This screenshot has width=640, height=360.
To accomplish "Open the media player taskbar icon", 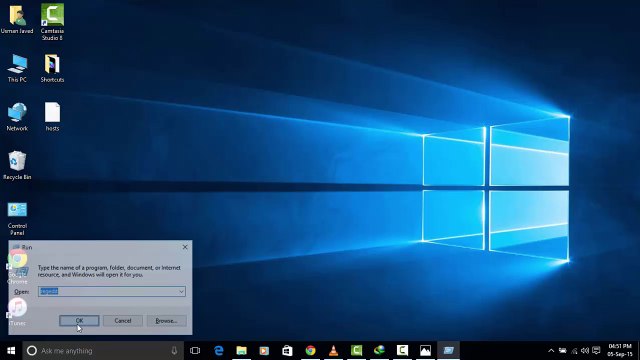I will 264,351.
